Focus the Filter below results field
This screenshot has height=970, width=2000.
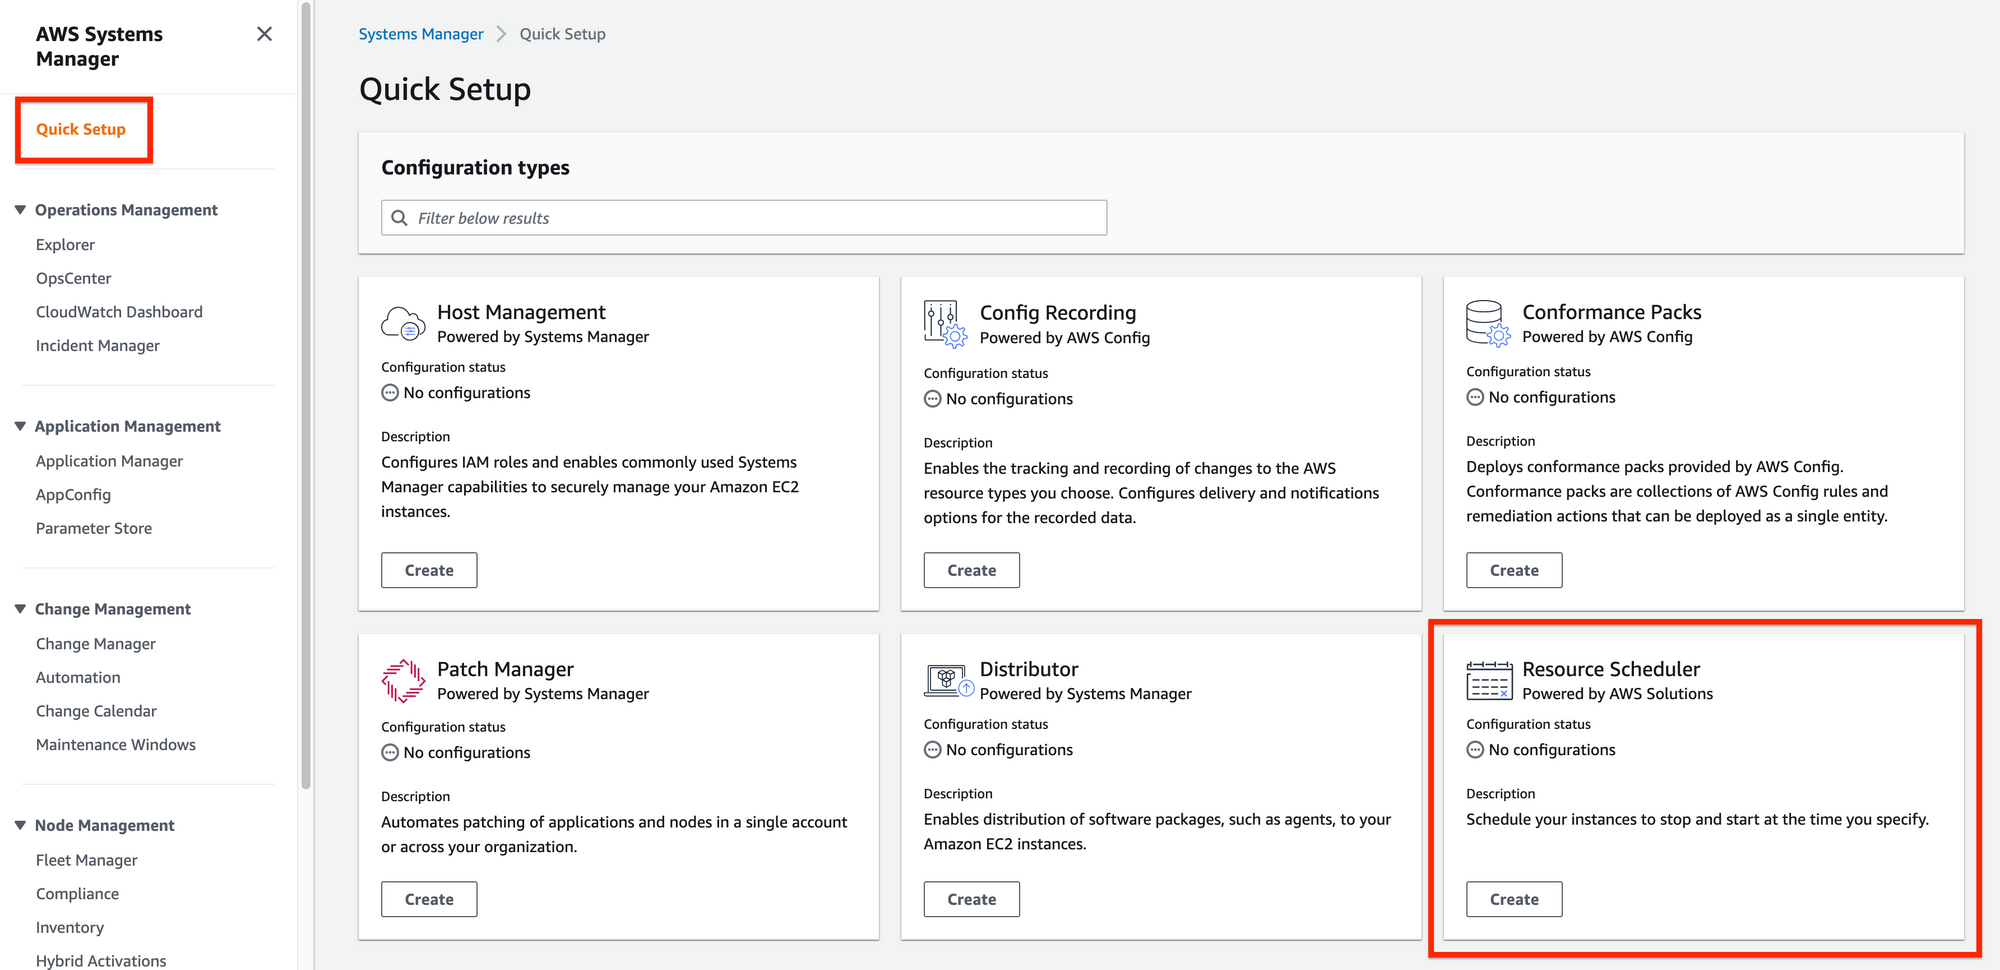coord(744,218)
